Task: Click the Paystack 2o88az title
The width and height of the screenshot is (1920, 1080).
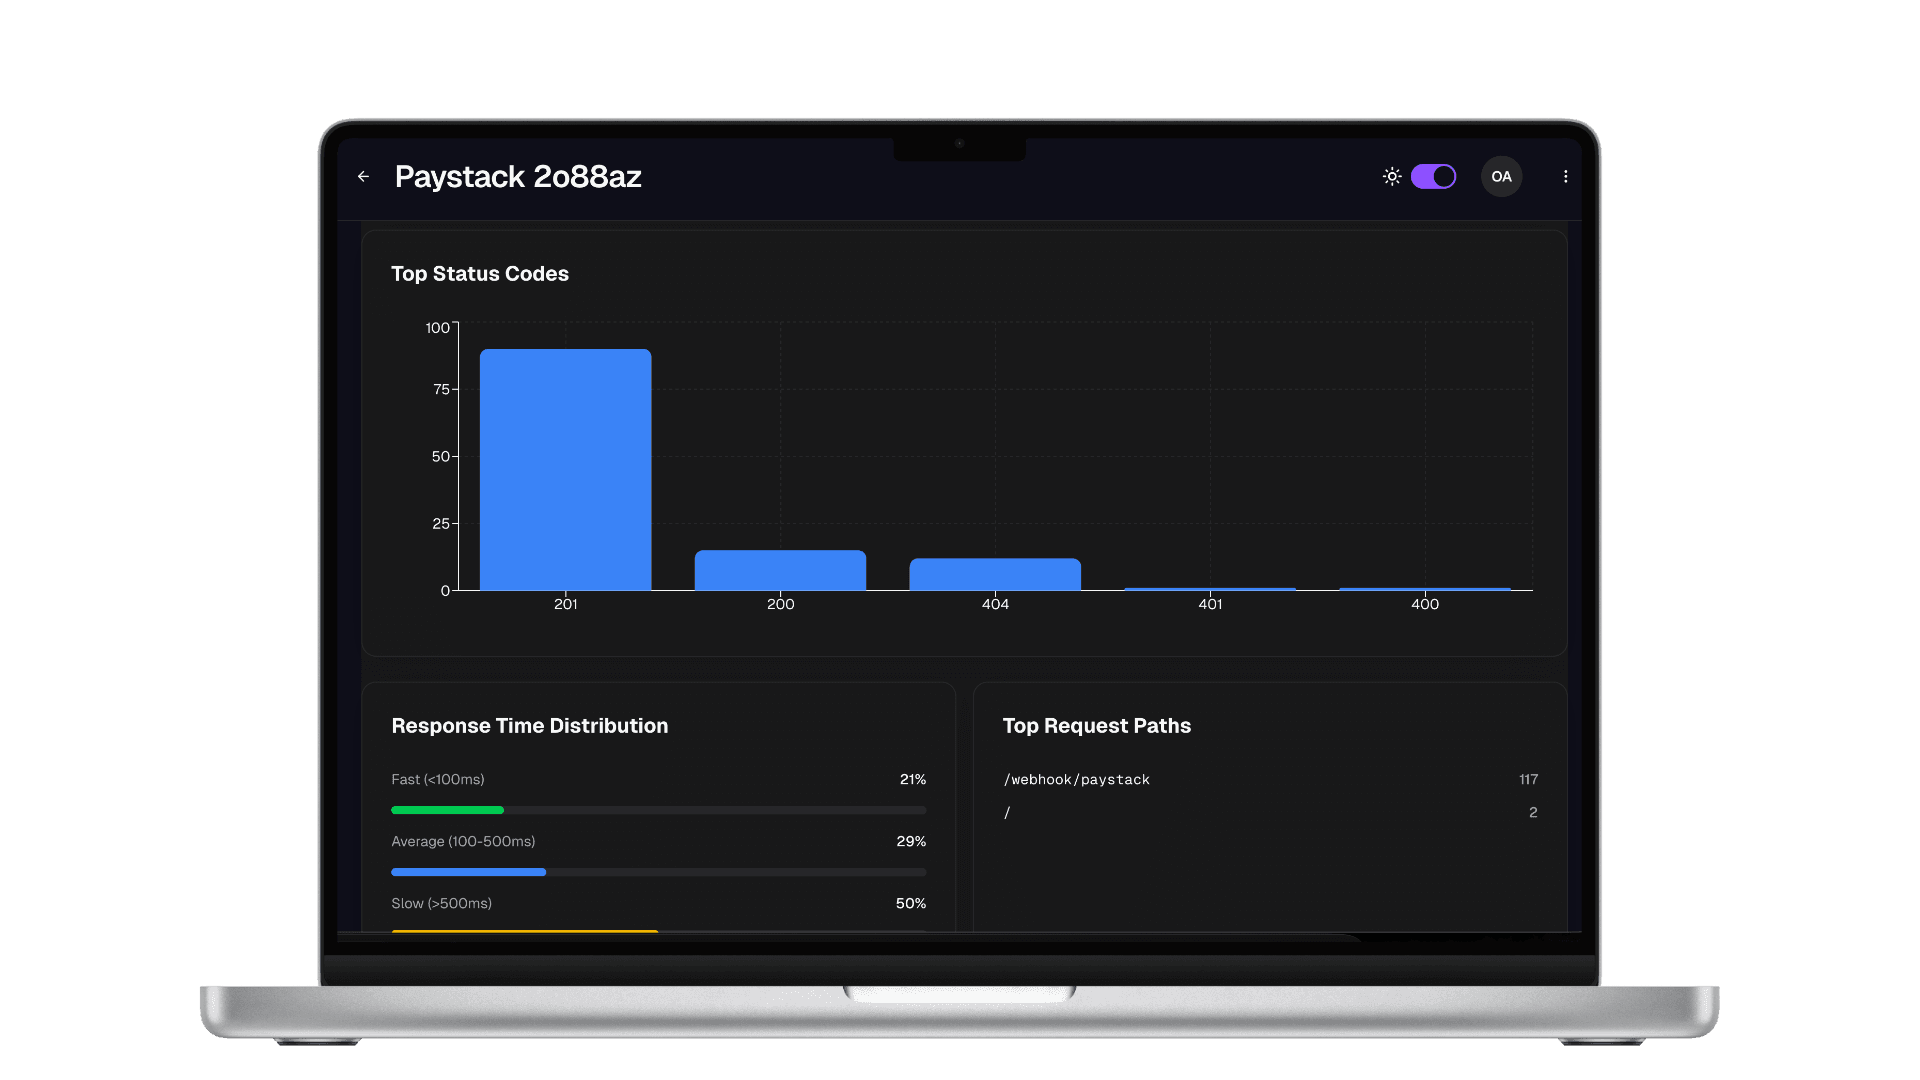Action: (518, 177)
